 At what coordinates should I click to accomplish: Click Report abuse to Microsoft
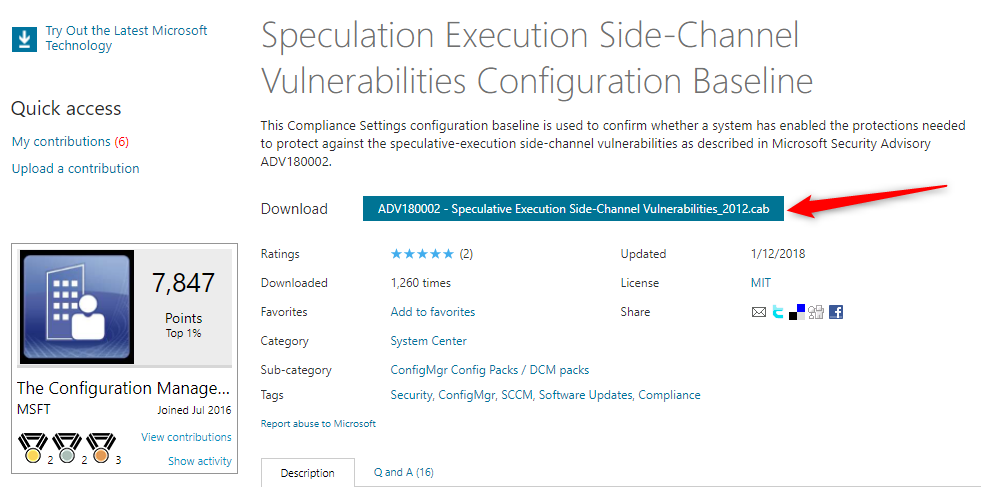pyautogui.click(x=318, y=423)
